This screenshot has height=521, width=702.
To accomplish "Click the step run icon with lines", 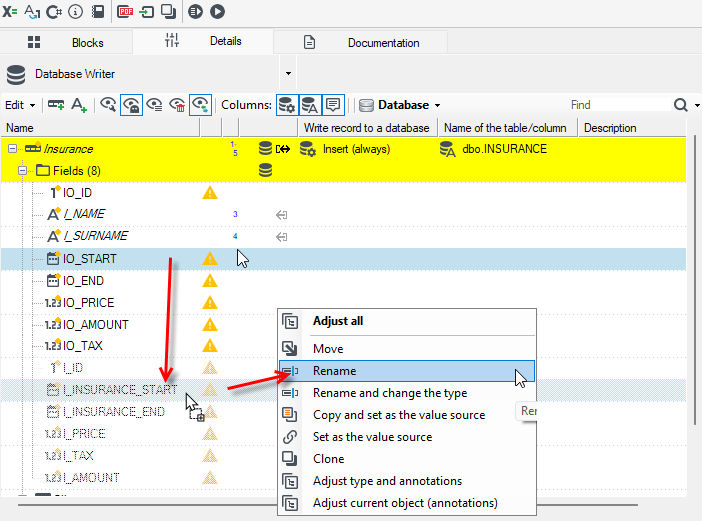I will click(x=195, y=12).
